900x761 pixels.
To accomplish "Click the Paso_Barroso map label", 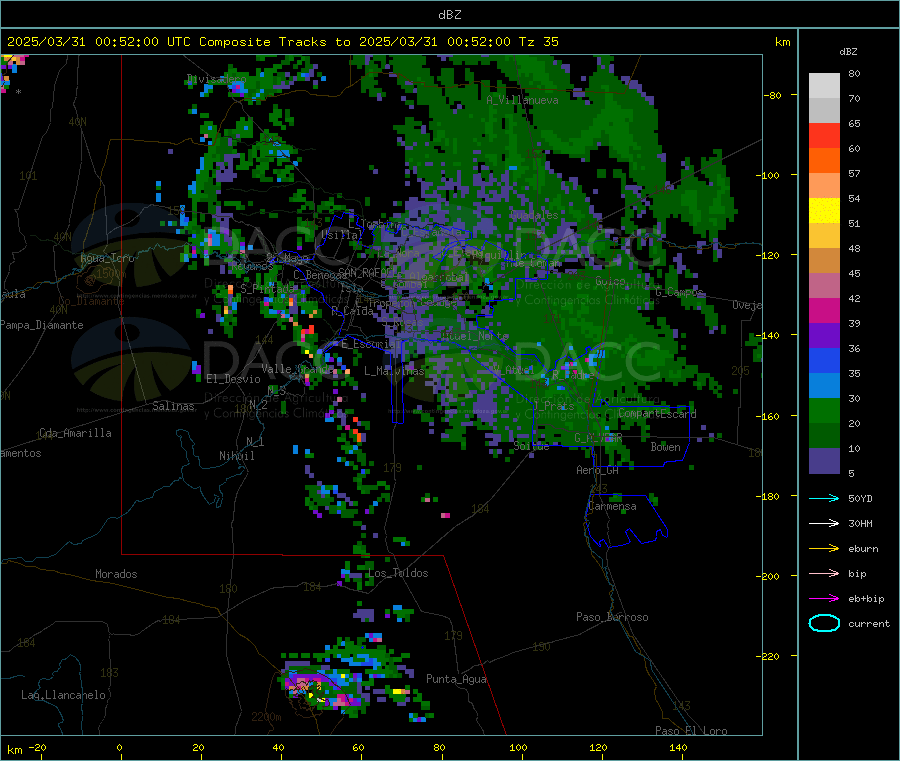I will 612,618.
